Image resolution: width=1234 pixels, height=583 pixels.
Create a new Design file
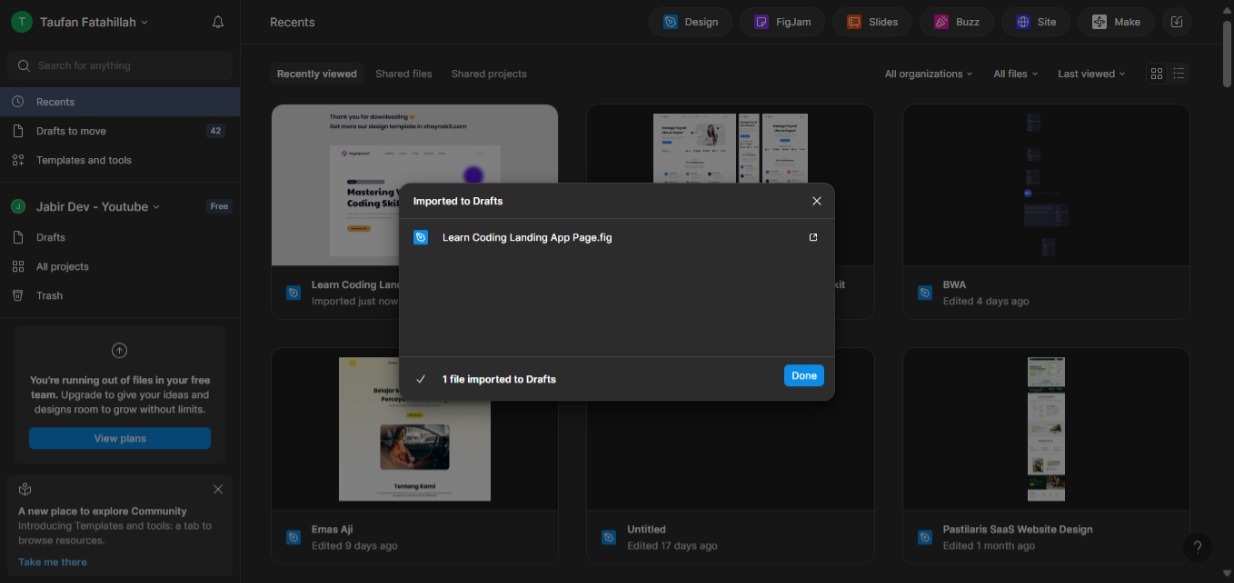click(691, 22)
